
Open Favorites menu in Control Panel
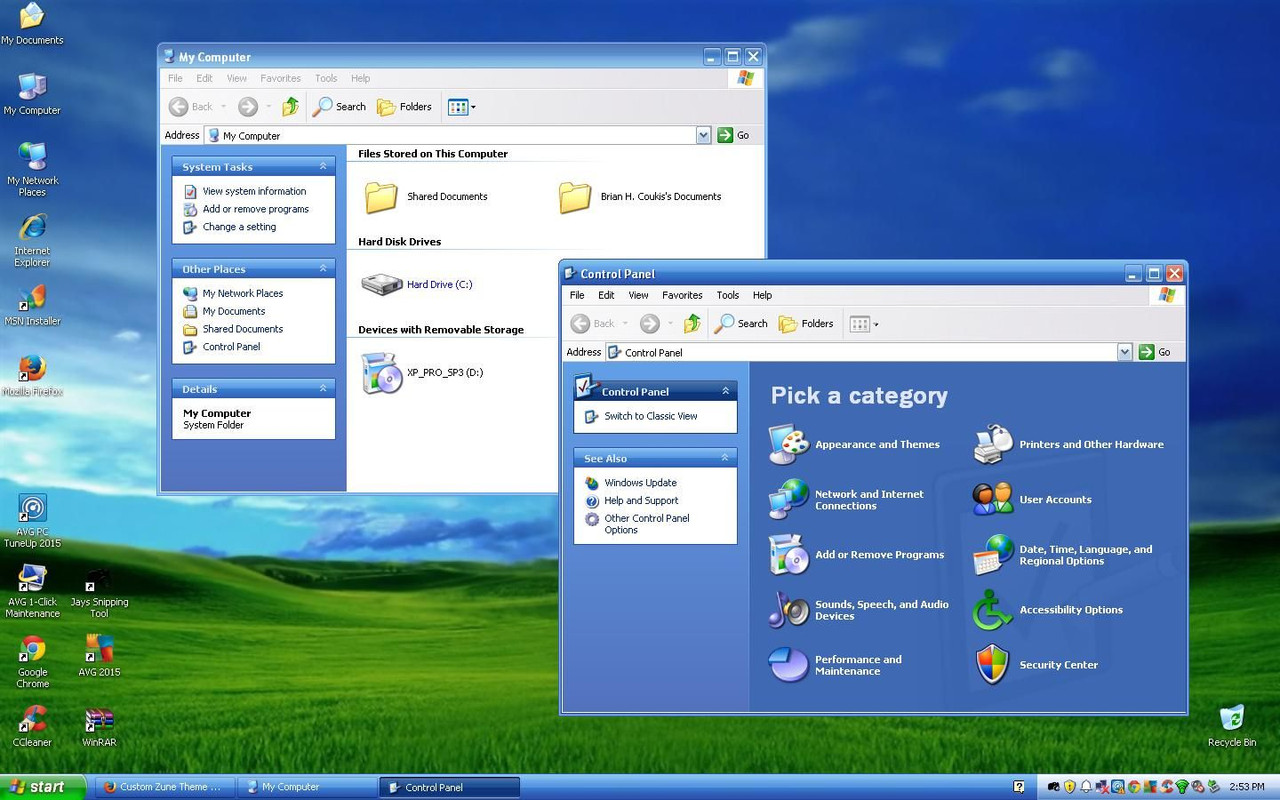[x=682, y=295]
